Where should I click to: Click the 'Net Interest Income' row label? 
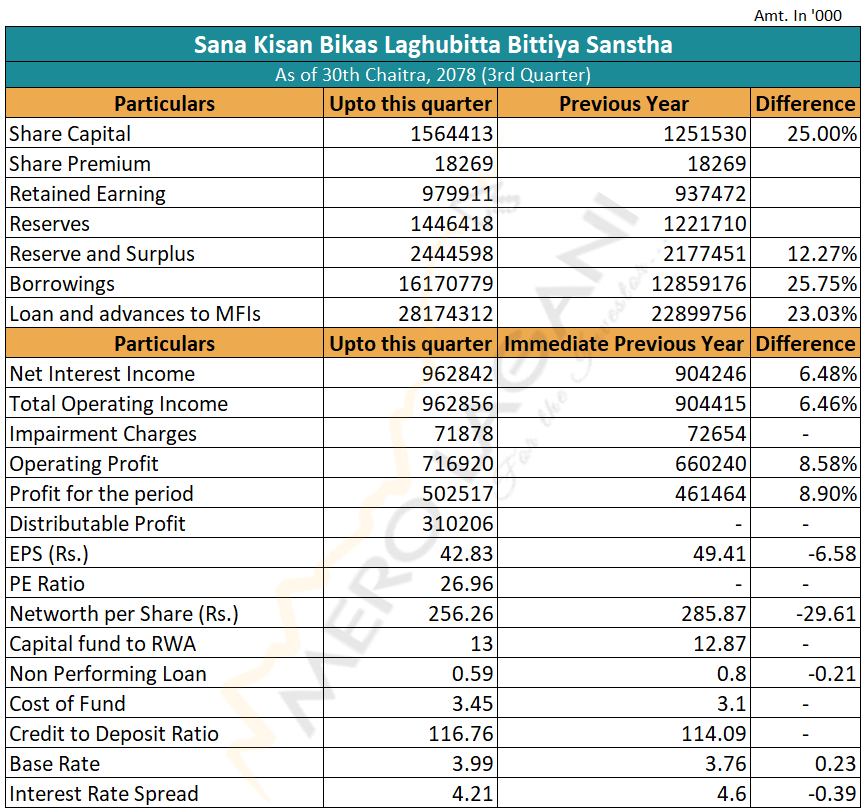coord(102,374)
